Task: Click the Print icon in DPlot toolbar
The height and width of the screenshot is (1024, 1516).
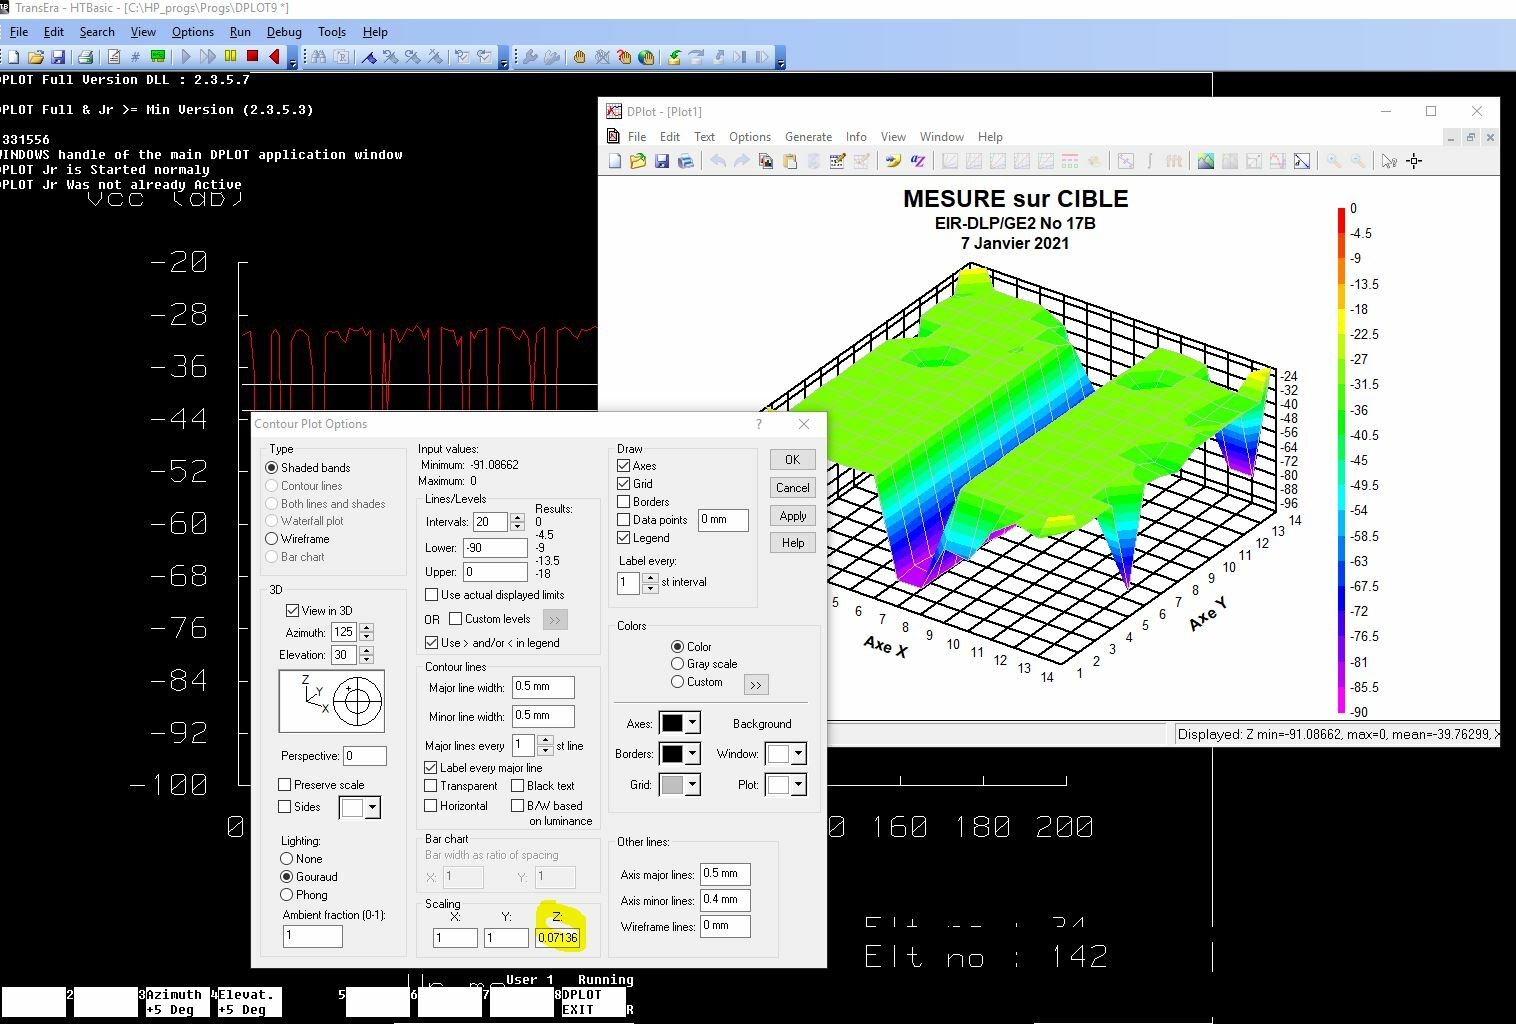Action: (x=685, y=161)
